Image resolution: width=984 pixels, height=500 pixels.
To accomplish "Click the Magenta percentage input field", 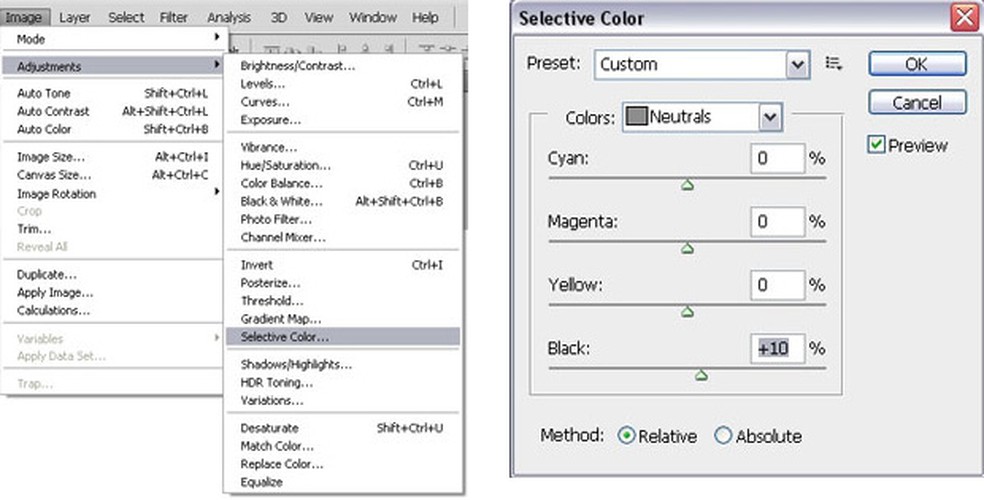I will (x=778, y=222).
